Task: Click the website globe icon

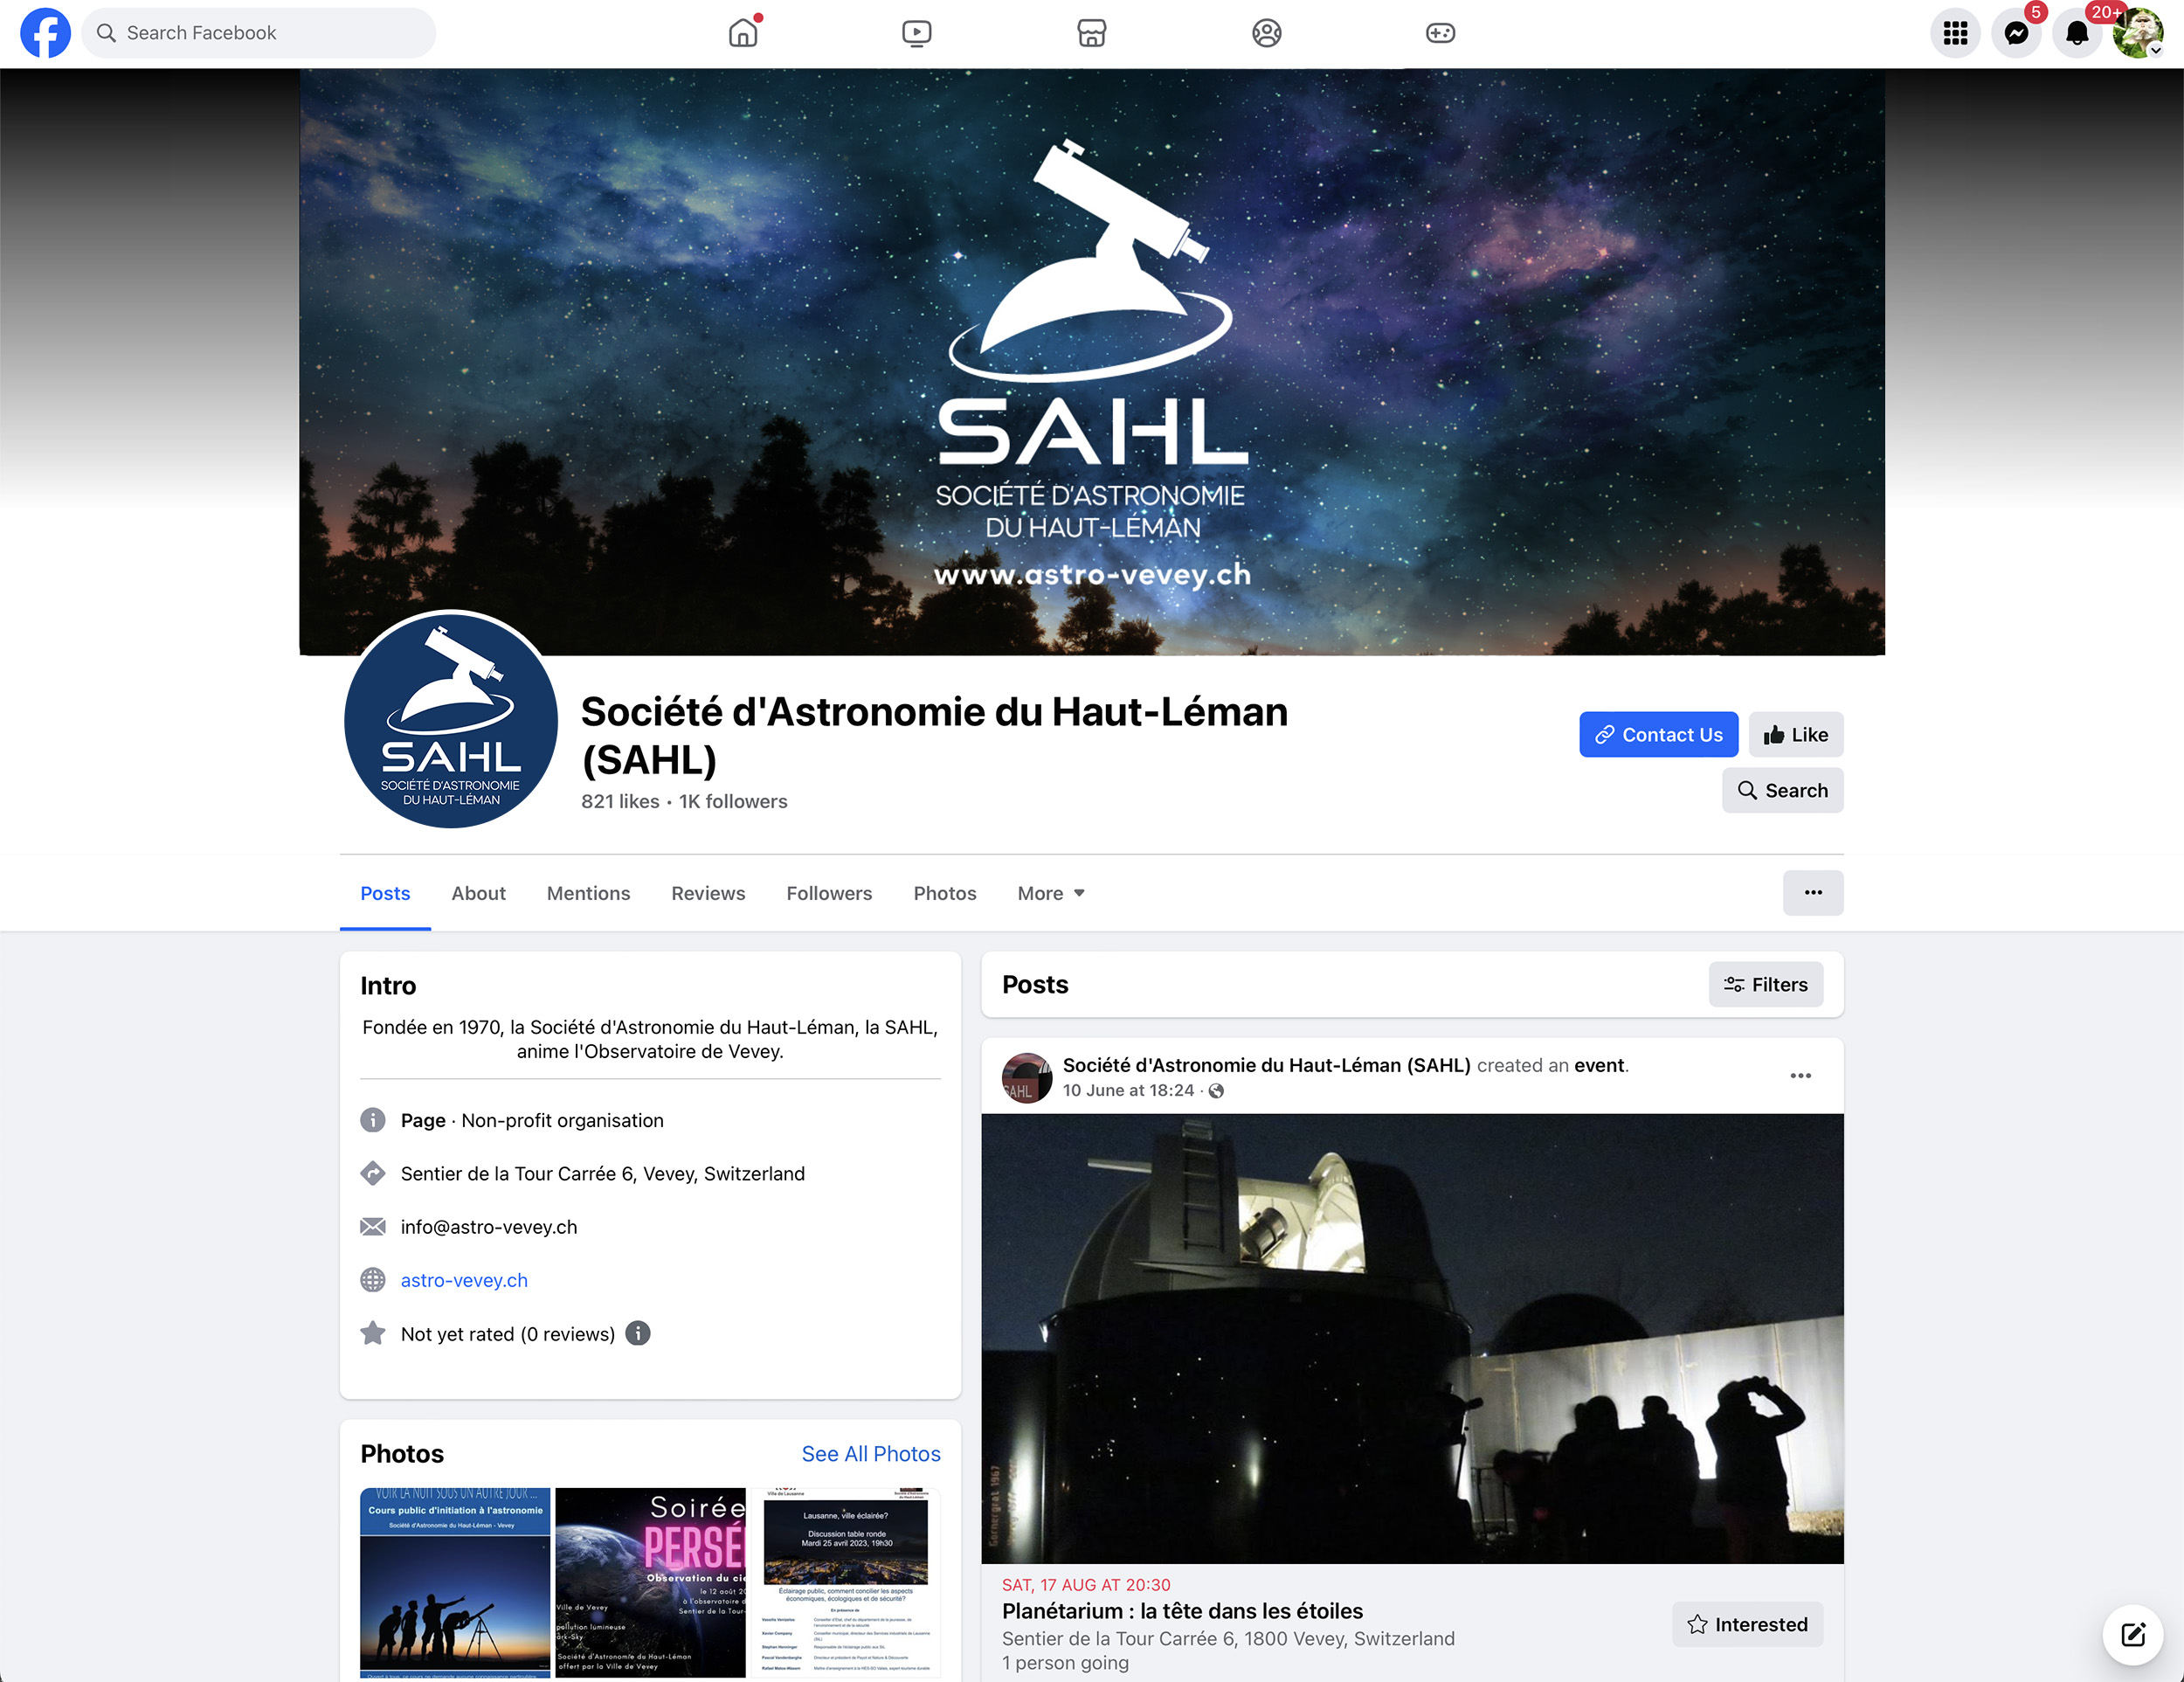Action: tap(373, 1280)
